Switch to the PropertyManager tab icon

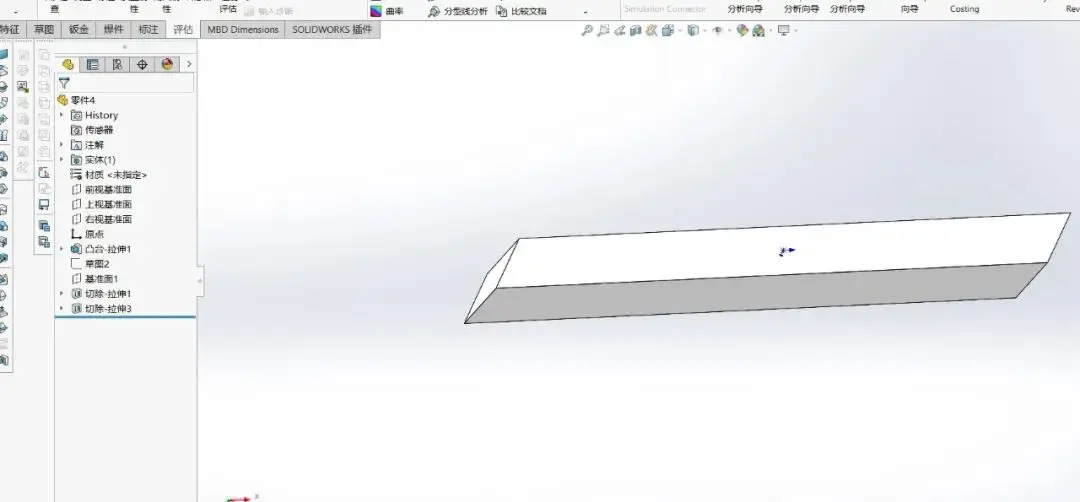(92, 64)
